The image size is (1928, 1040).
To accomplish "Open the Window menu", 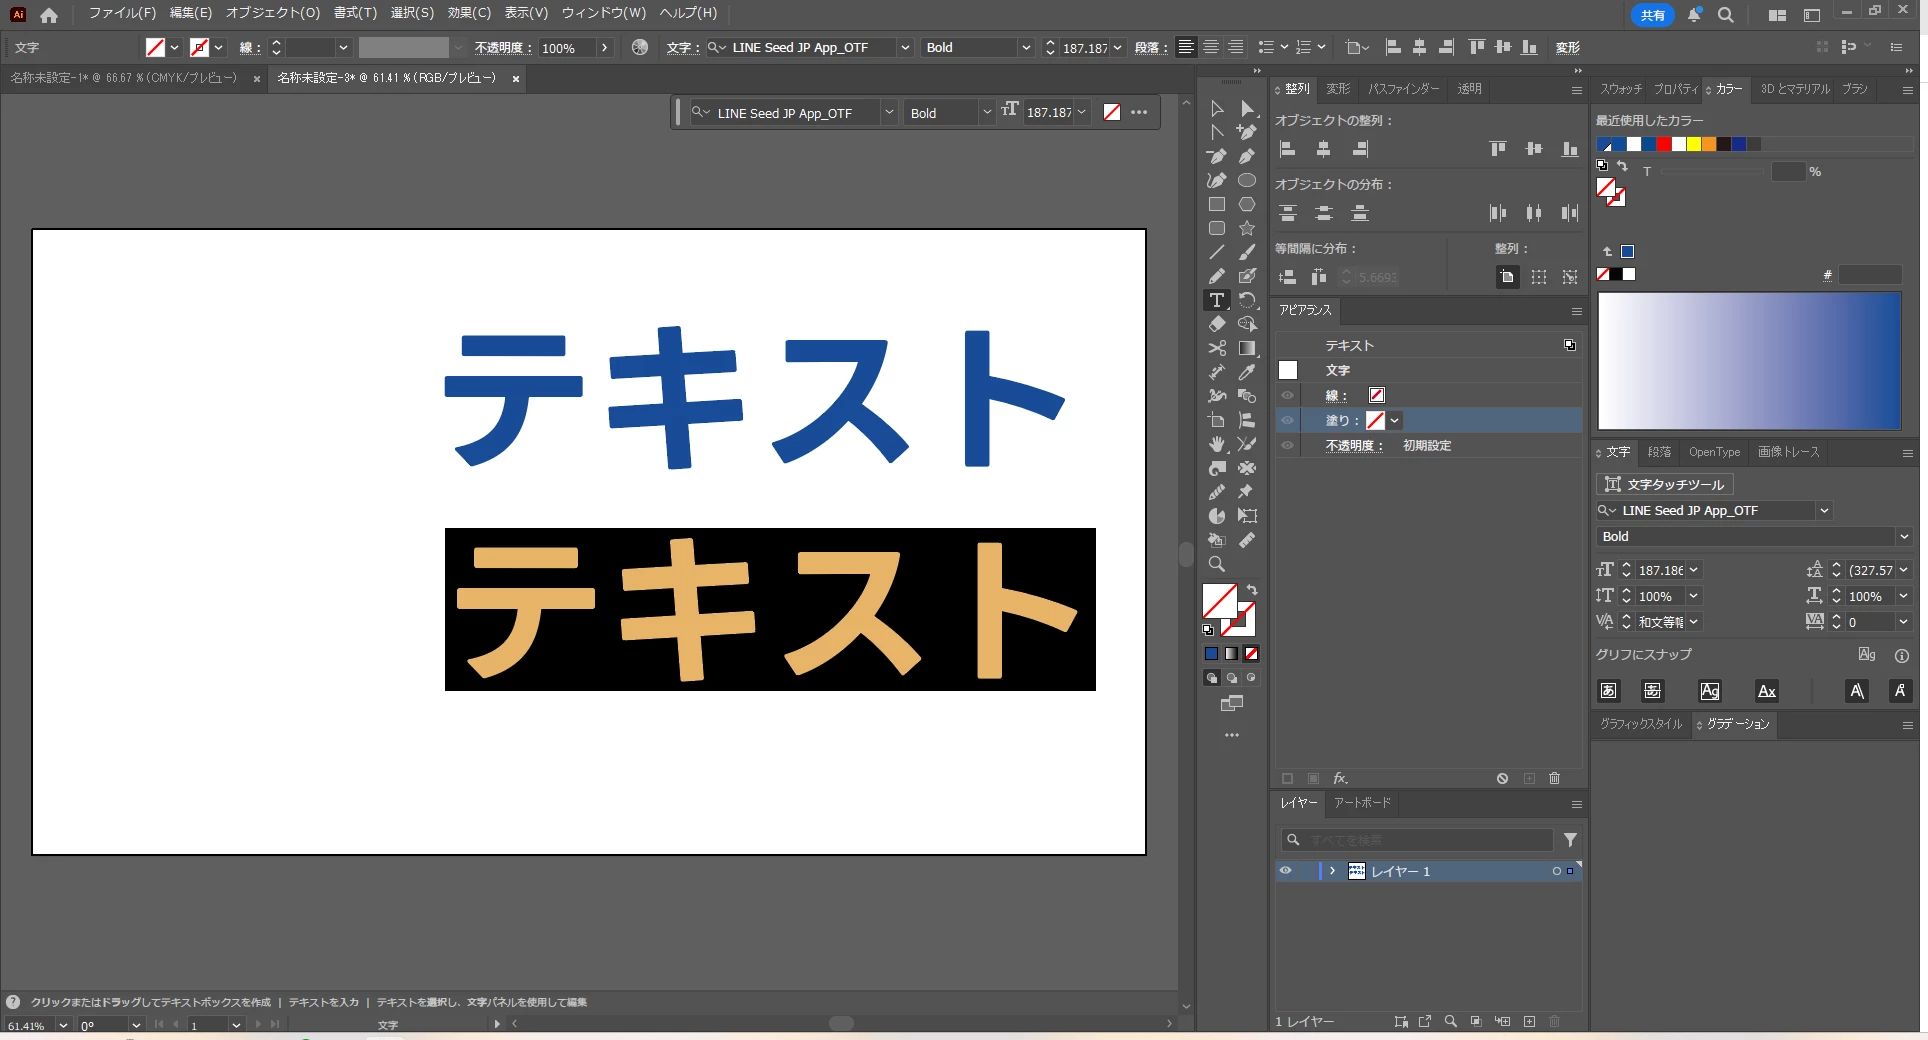I will point(603,13).
